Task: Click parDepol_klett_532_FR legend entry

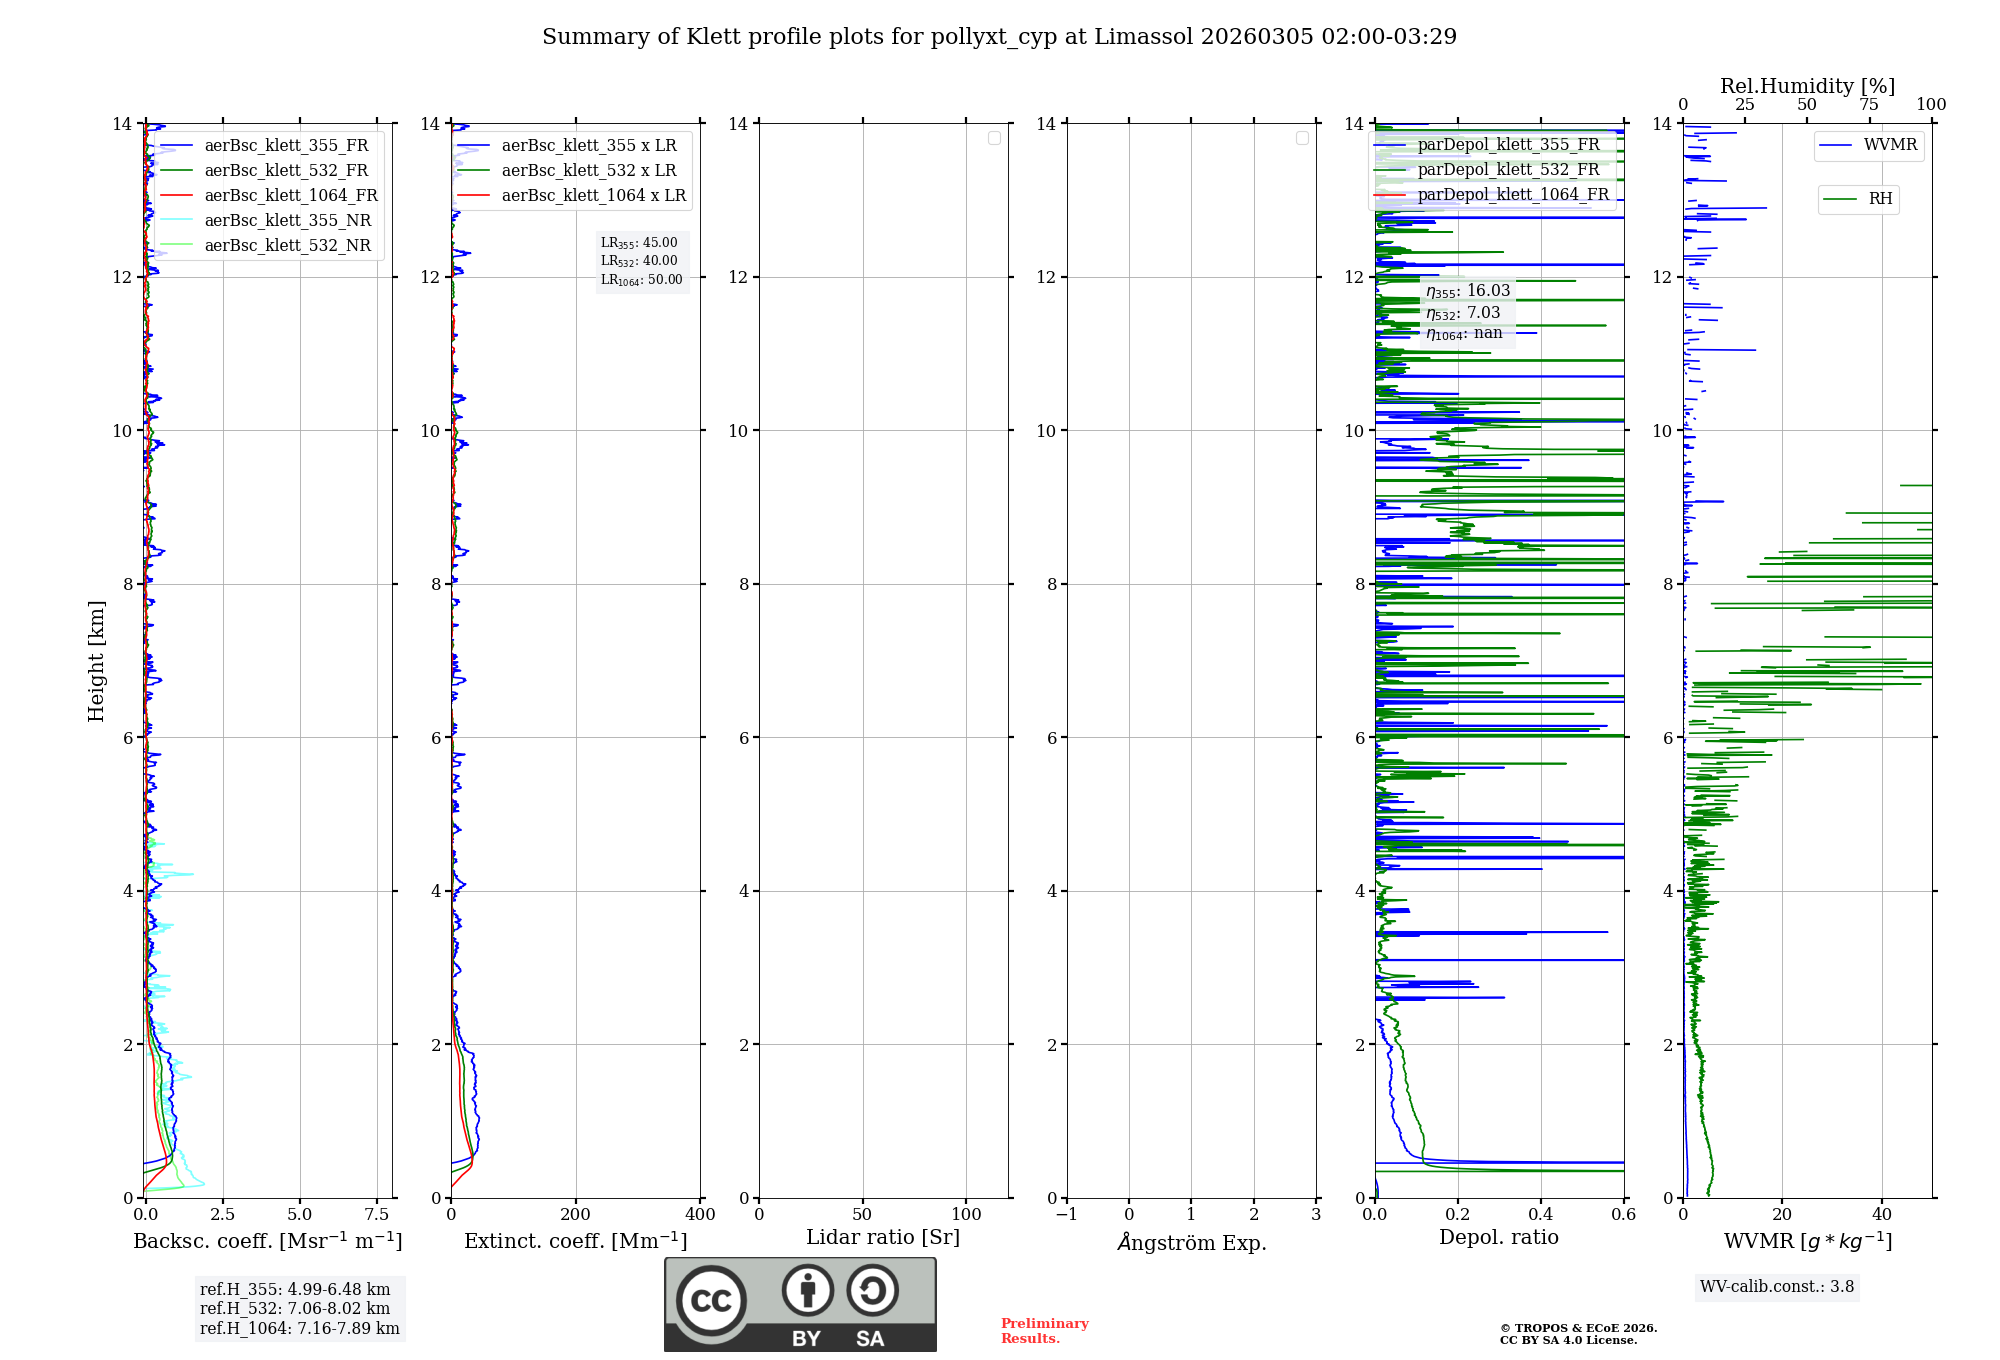Action: (1508, 170)
